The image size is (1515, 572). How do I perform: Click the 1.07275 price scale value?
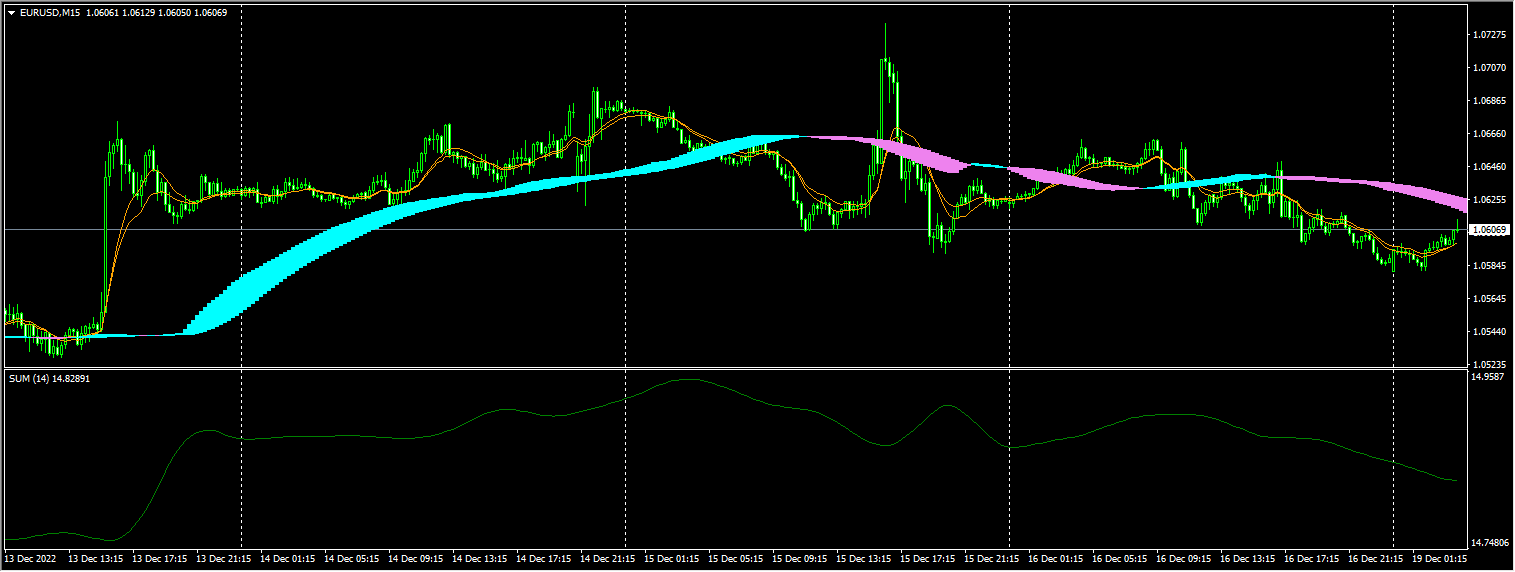pos(1490,35)
